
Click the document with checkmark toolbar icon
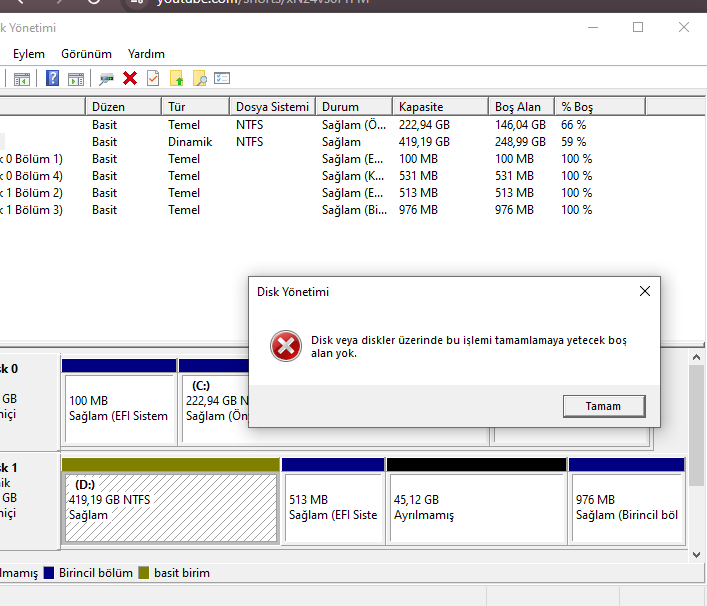click(x=153, y=78)
